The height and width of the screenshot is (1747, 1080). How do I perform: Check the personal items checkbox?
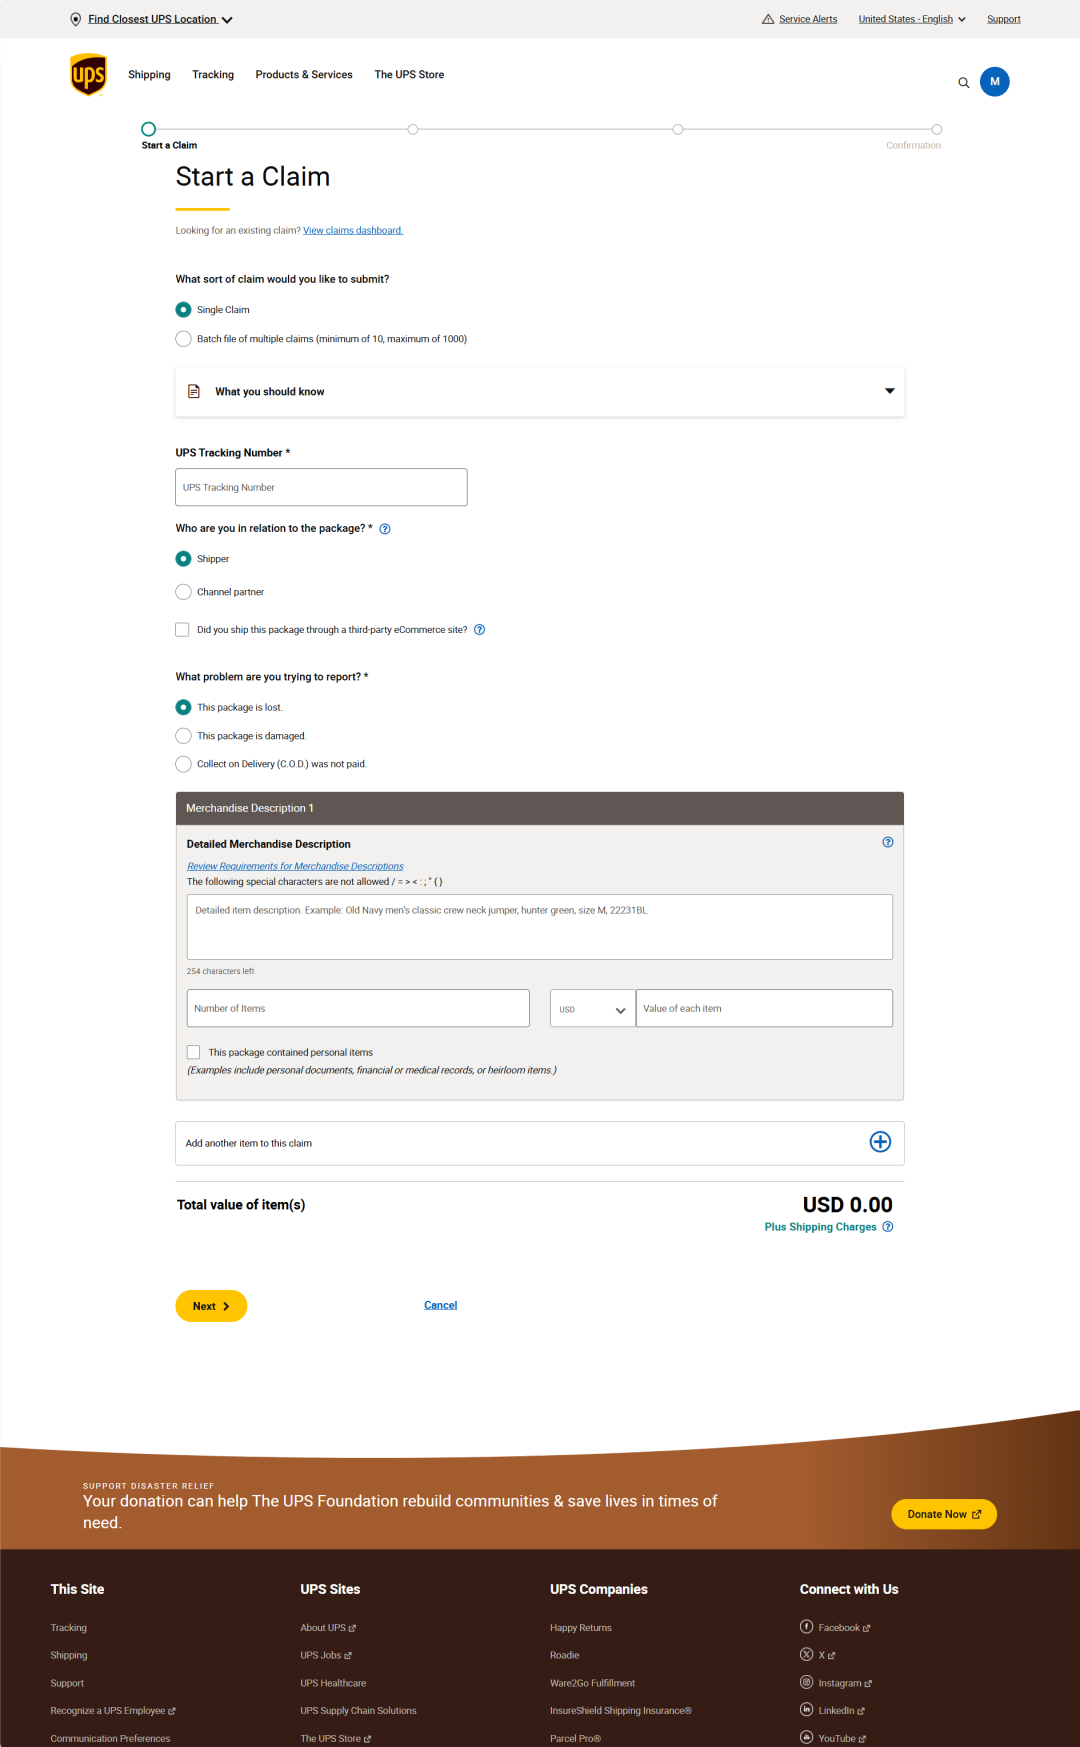(x=194, y=1052)
